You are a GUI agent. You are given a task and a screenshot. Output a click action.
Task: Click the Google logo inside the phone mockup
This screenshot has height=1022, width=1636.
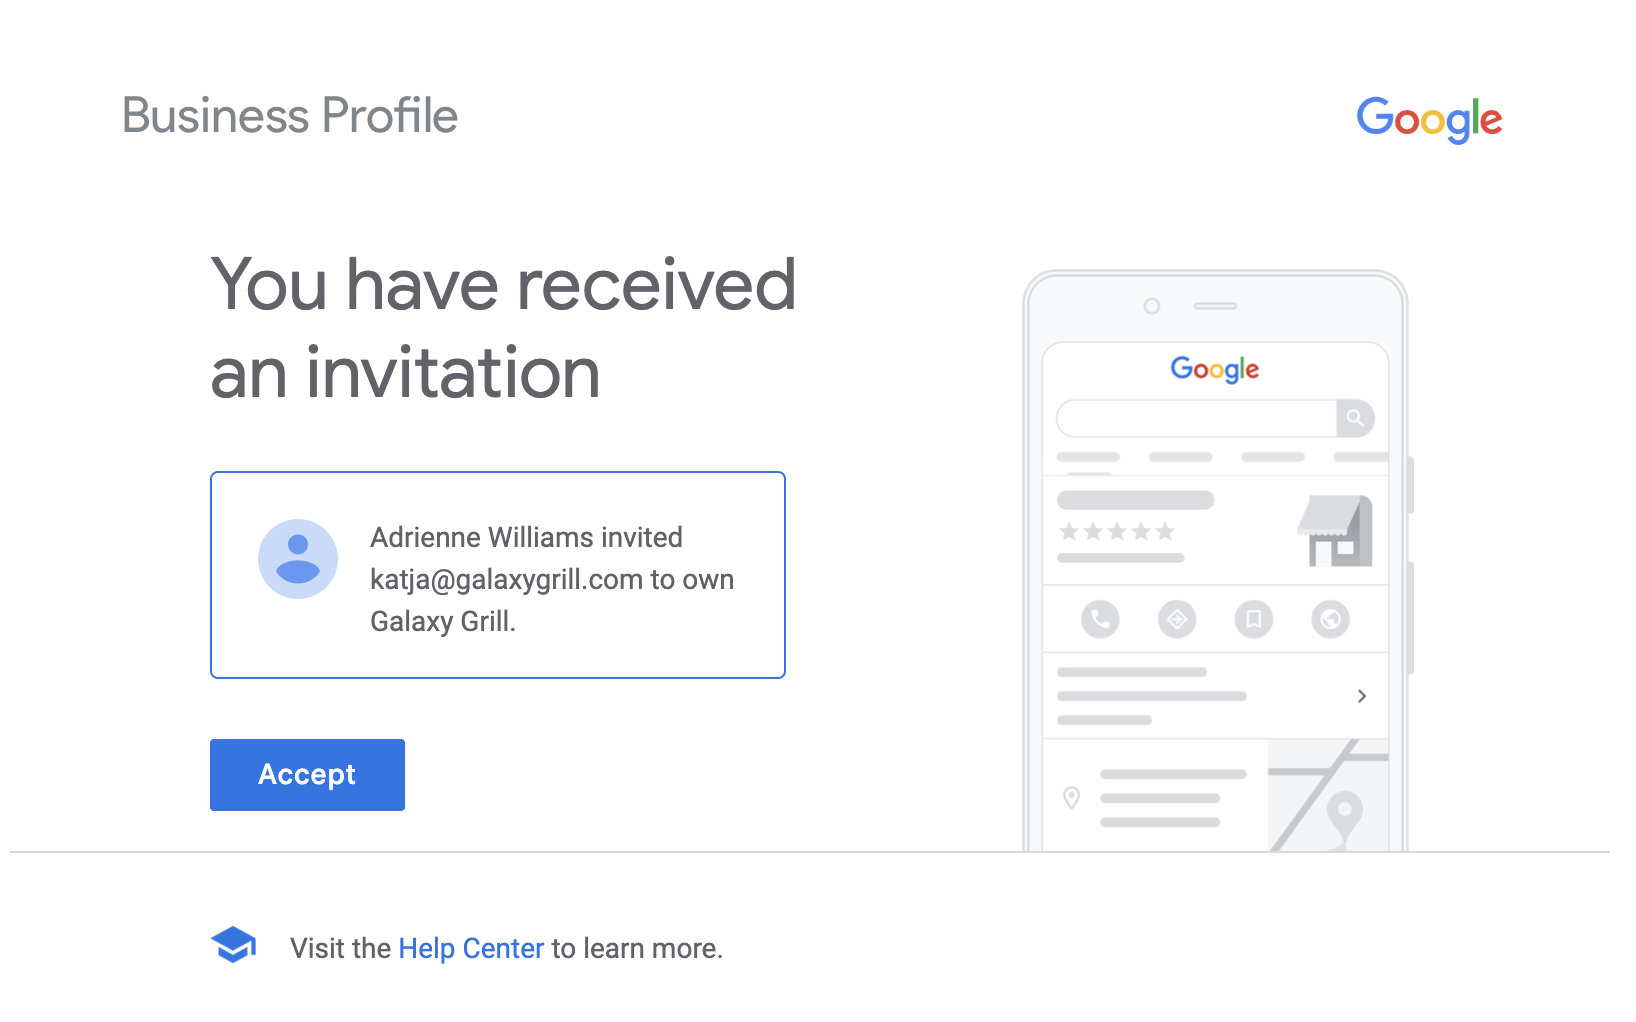point(1214,369)
